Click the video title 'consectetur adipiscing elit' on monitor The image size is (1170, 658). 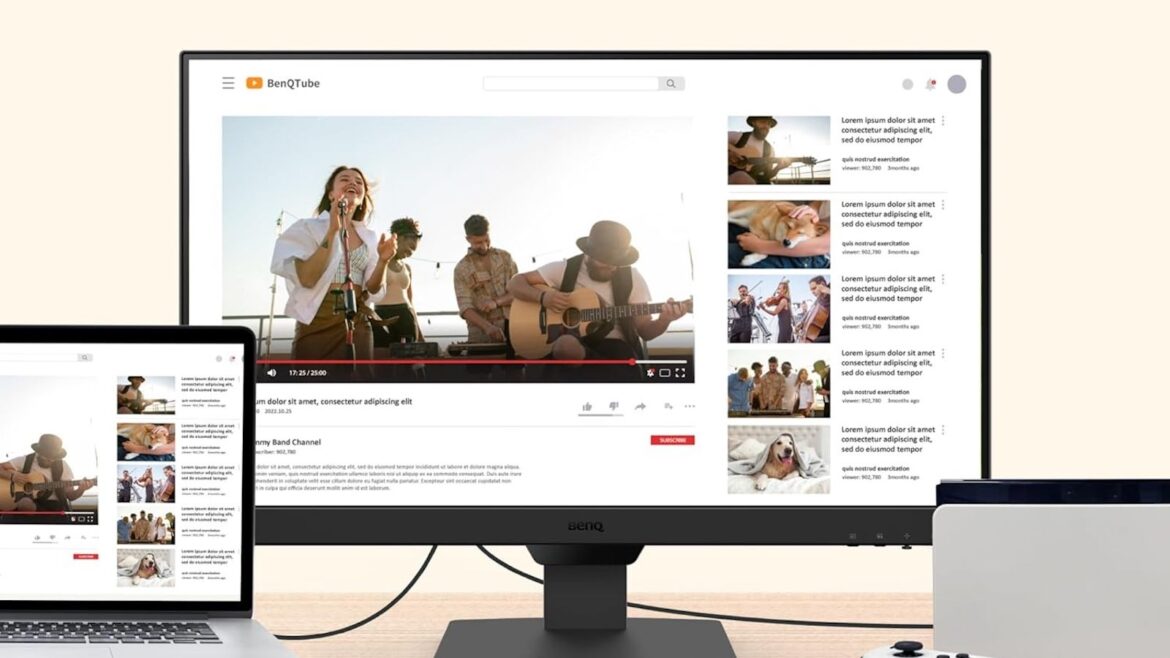(x=366, y=401)
